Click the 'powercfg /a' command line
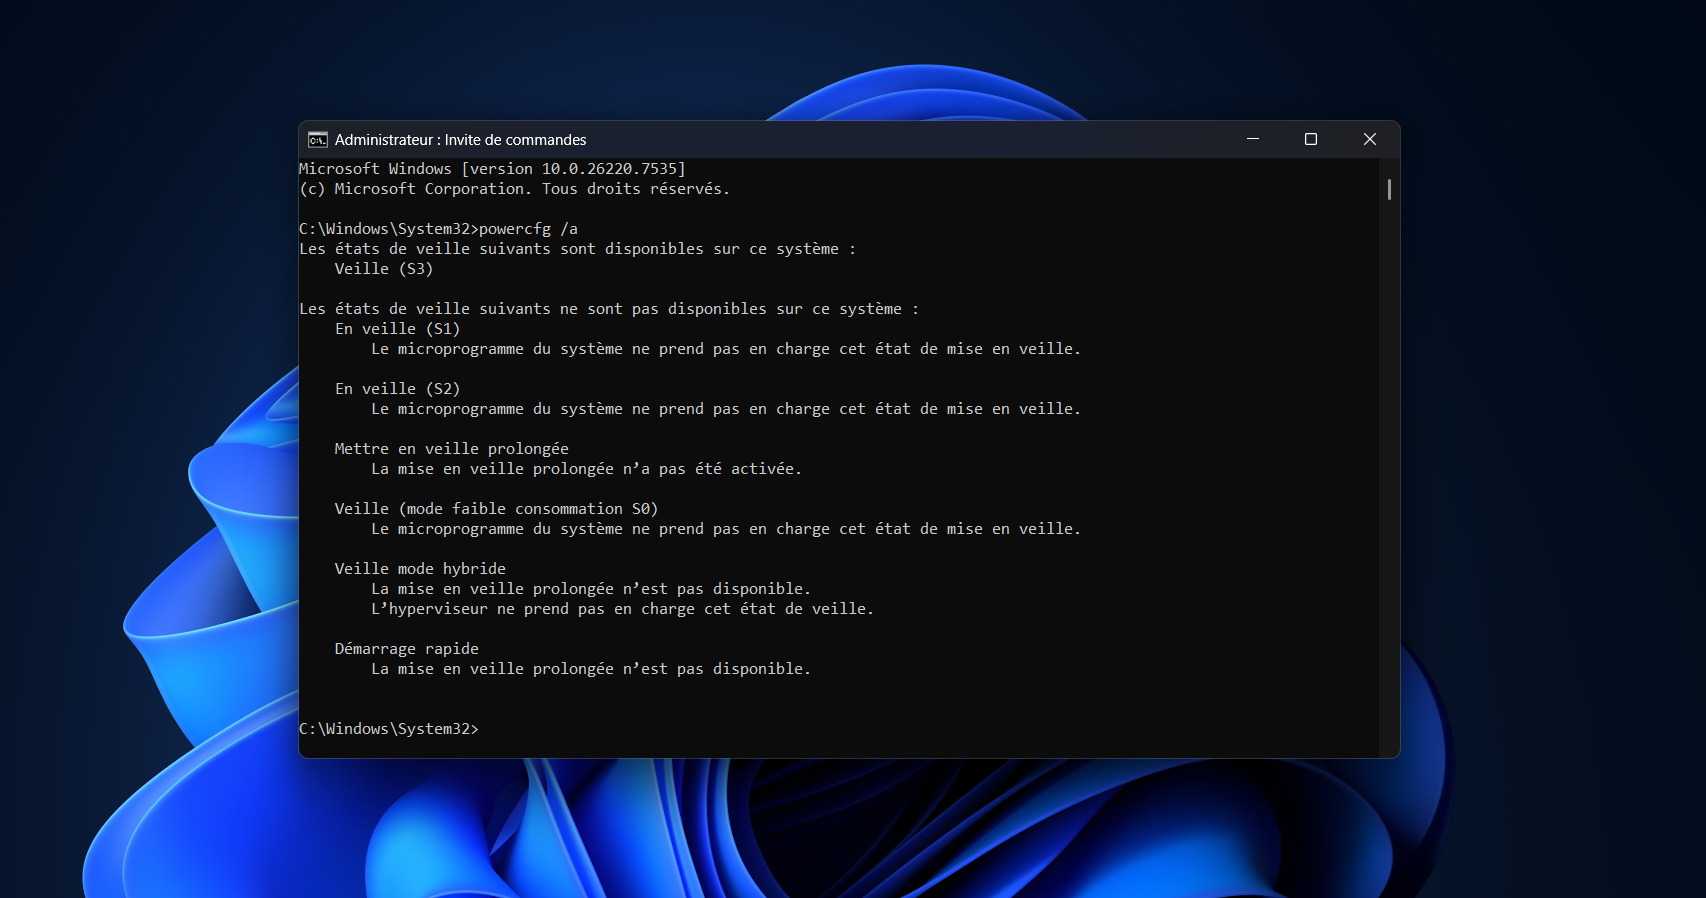Viewport: 1706px width, 898px height. 439,229
